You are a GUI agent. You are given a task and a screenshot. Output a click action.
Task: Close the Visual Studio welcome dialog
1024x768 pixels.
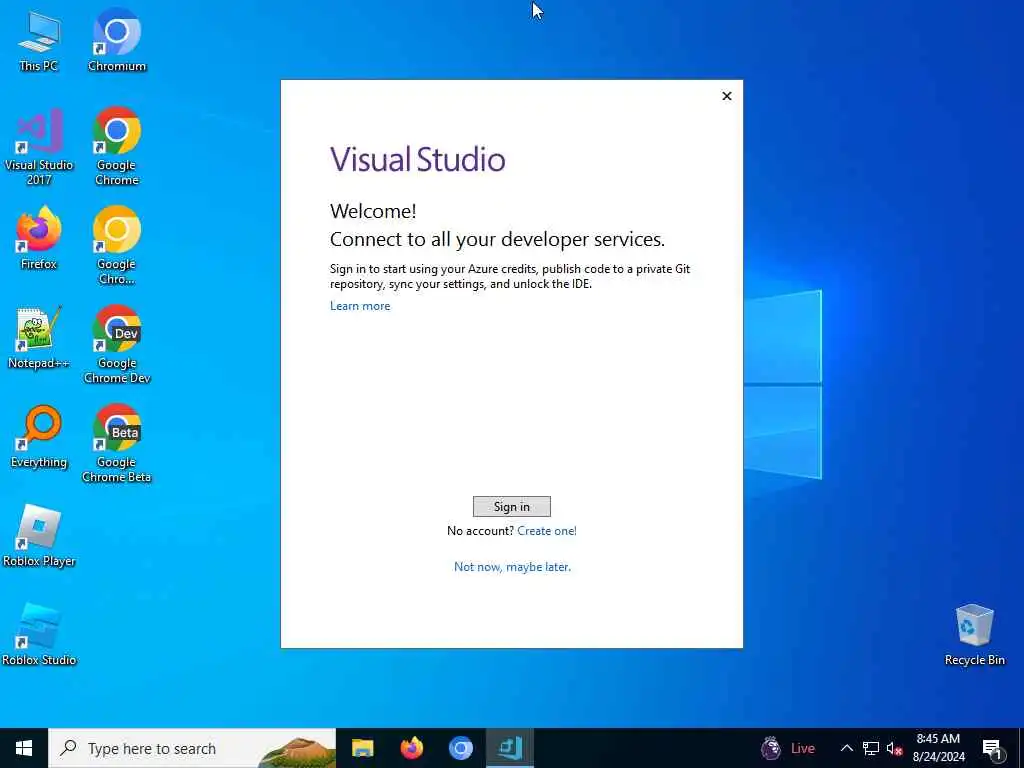click(x=726, y=96)
